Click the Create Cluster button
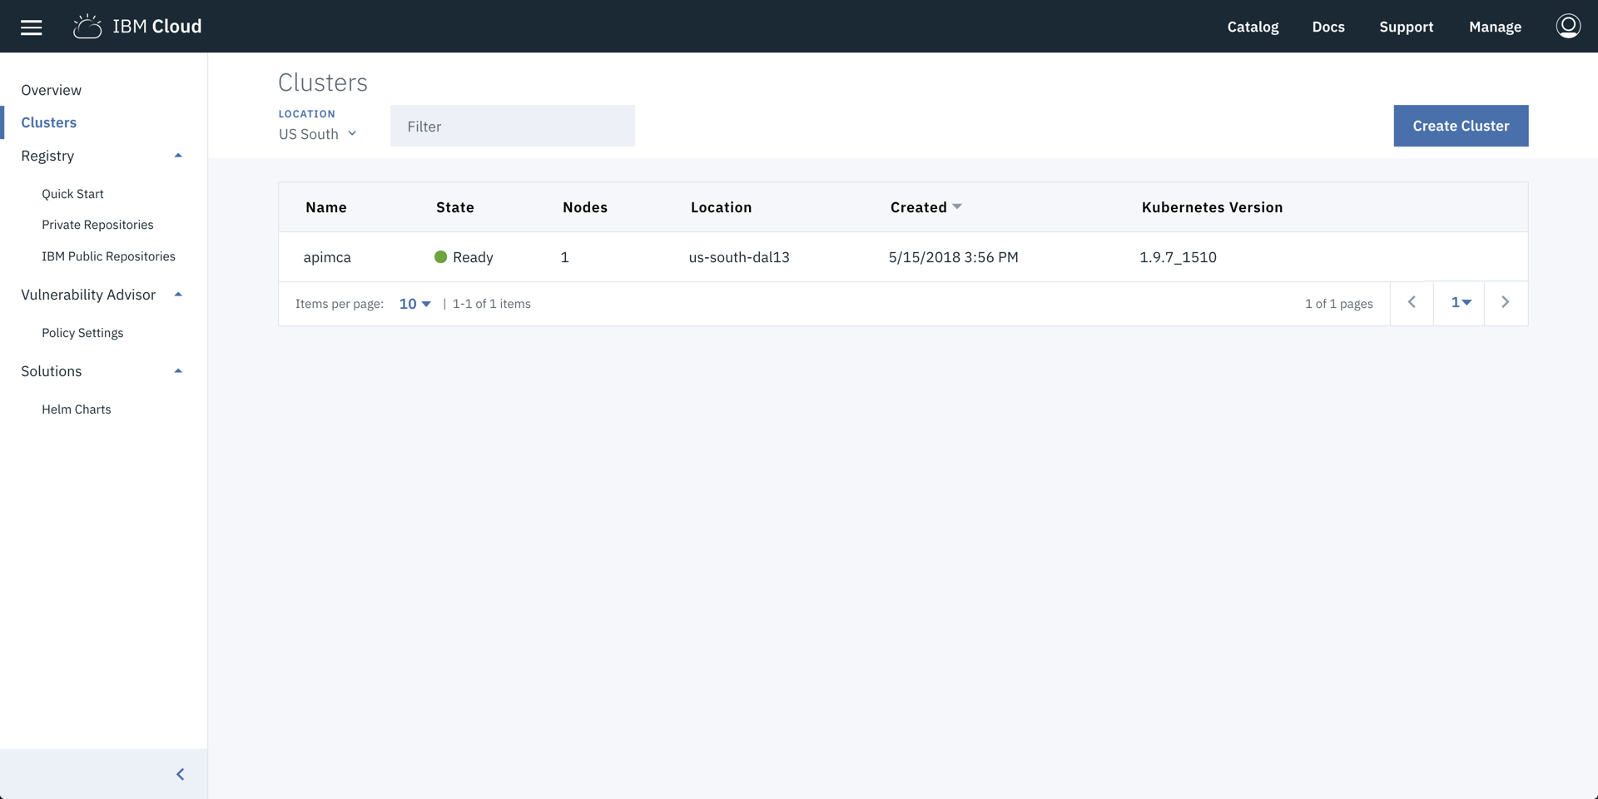 (1461, 126)
